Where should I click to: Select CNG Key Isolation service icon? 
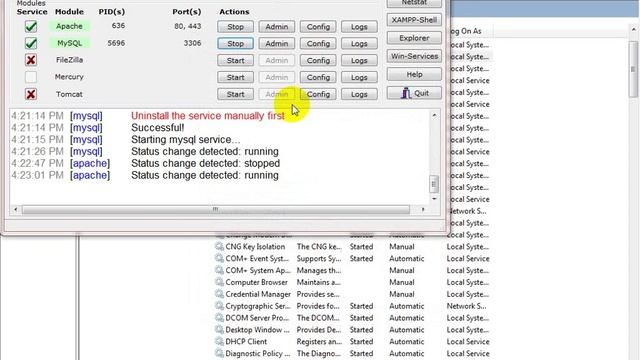pos(220,247)
